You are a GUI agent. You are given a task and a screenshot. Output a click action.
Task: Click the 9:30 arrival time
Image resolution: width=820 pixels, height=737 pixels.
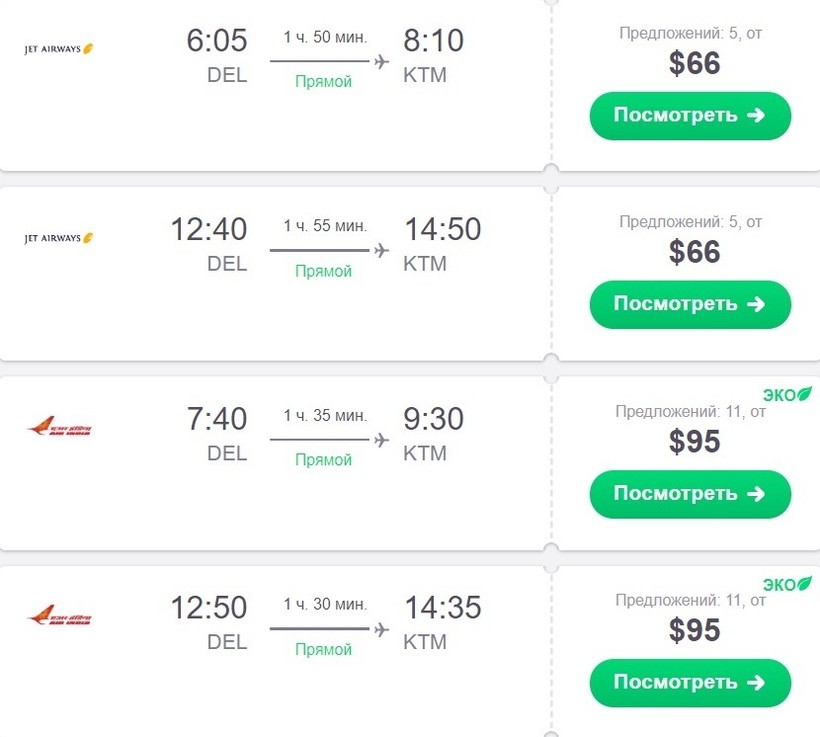433,419
